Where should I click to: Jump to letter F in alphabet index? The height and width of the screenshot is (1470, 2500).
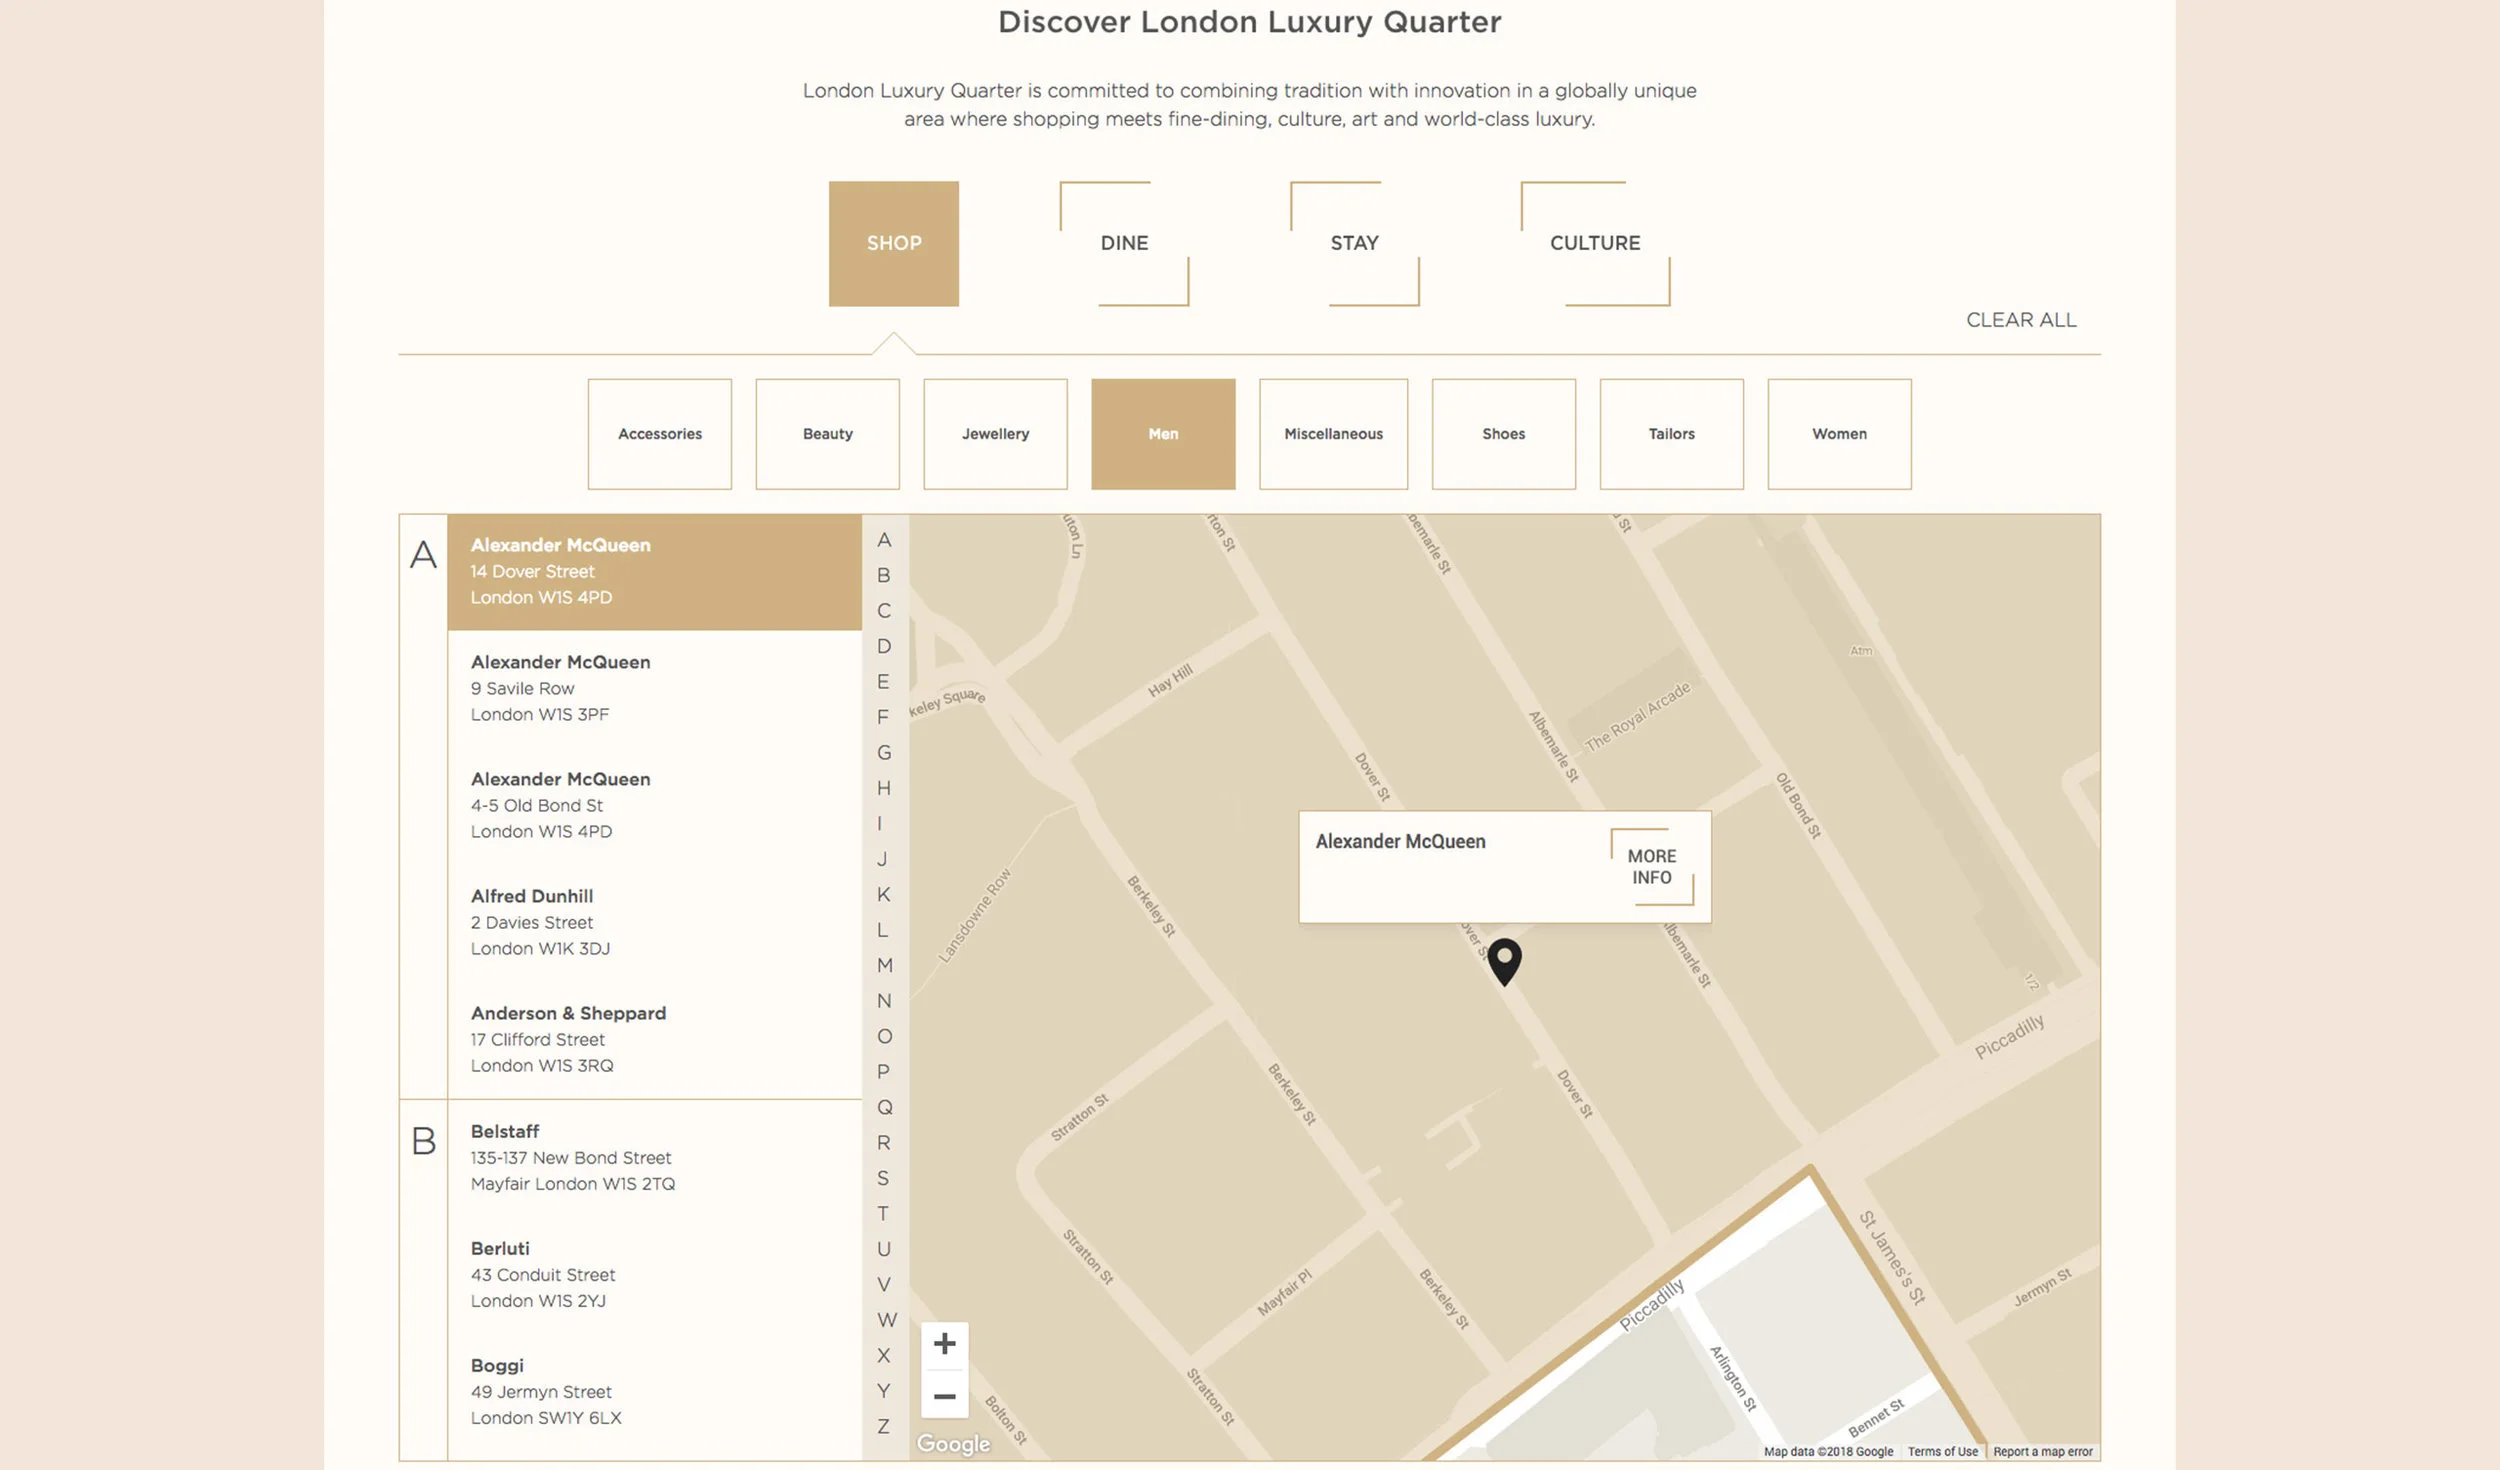pos(884,717)
